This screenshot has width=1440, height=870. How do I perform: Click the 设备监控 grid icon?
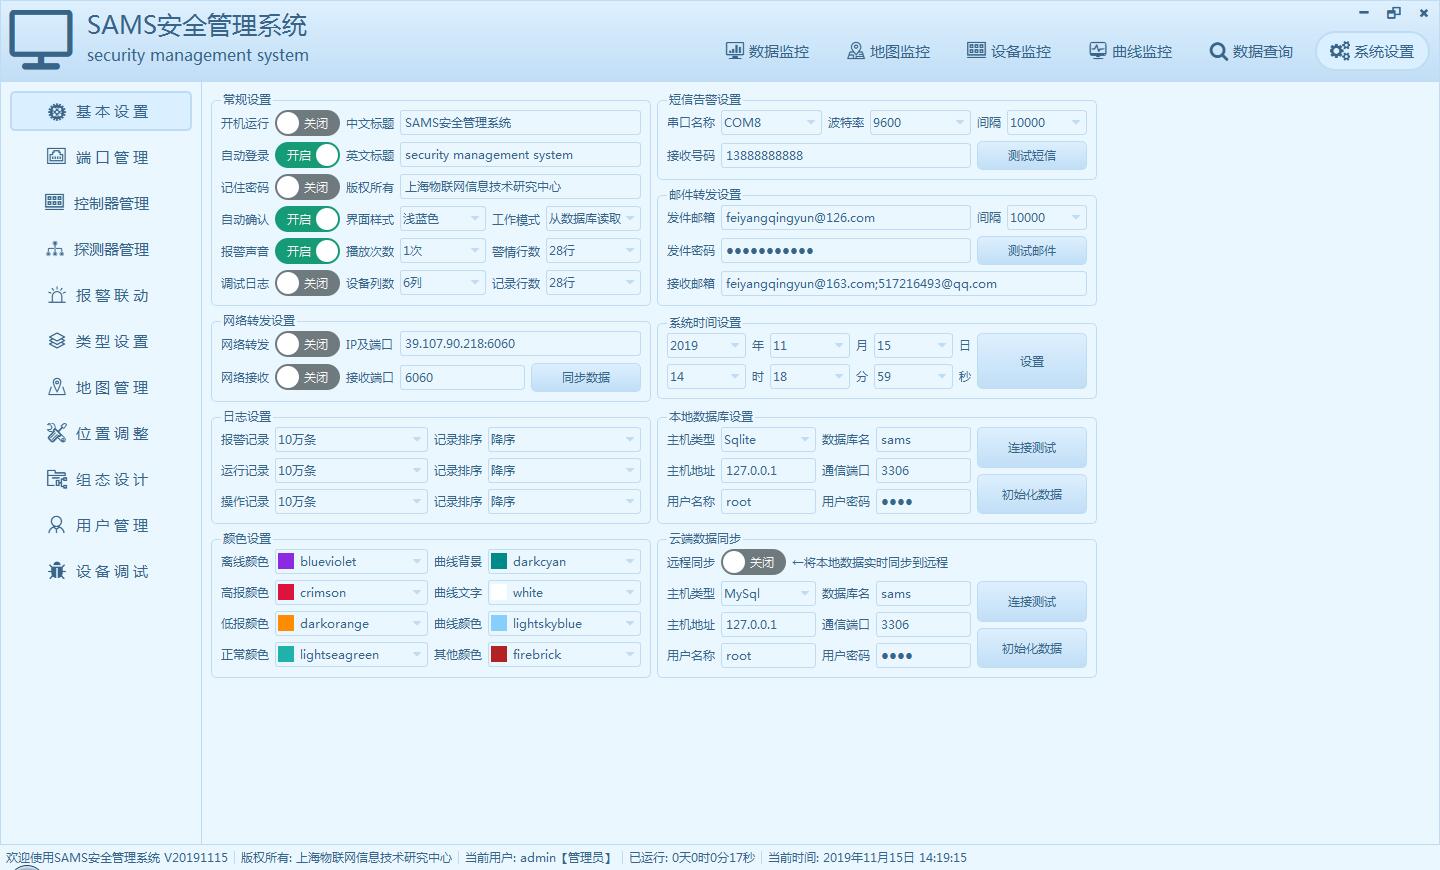976,51
